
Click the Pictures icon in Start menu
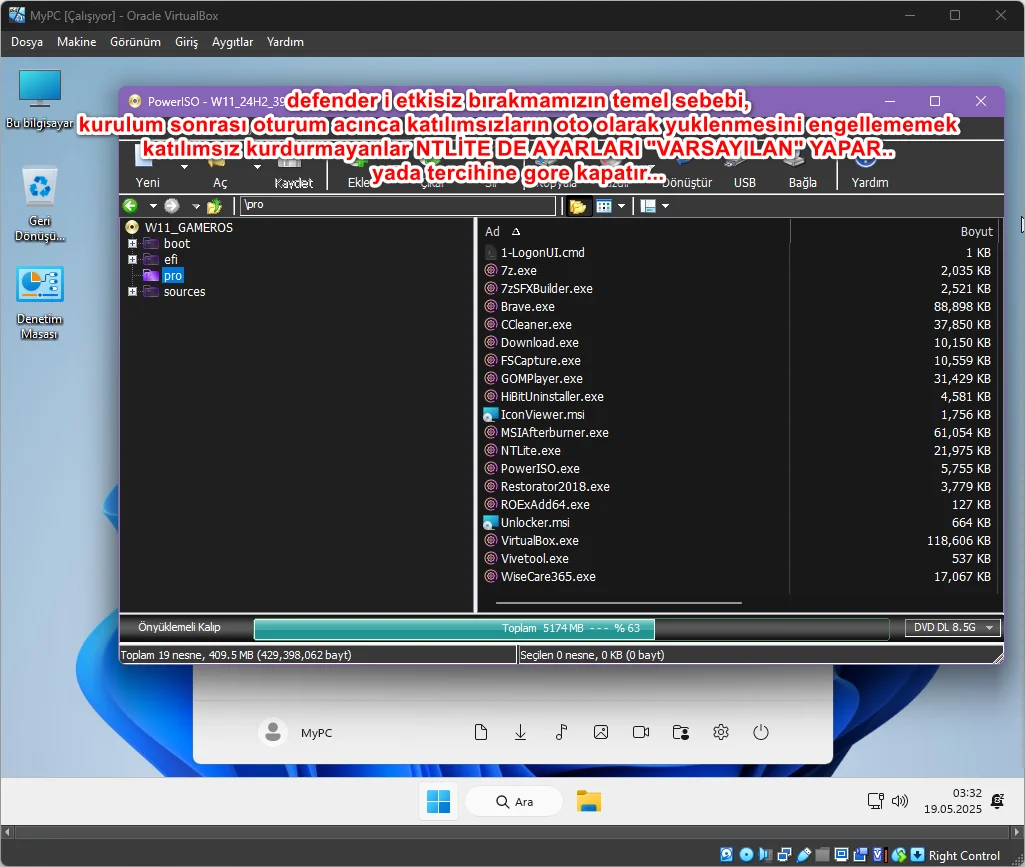point(601,732)
